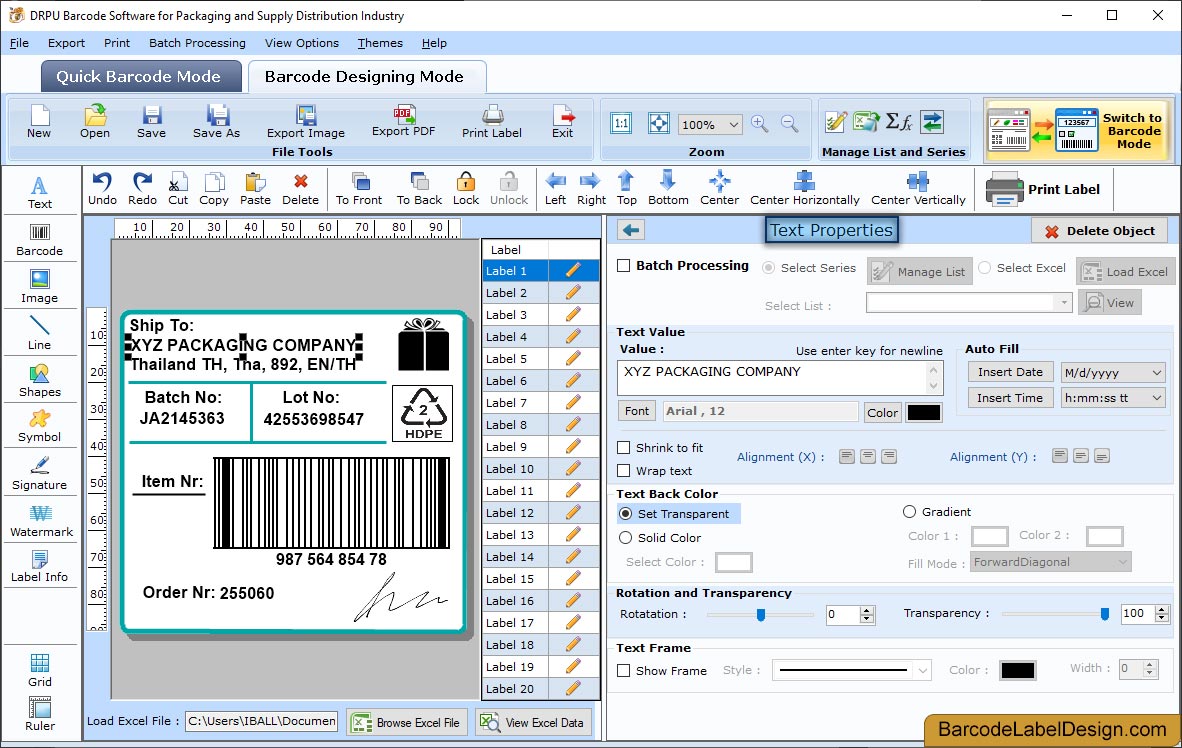Click the Insert Date button
1182x748 pixels.
(1010, 372)
